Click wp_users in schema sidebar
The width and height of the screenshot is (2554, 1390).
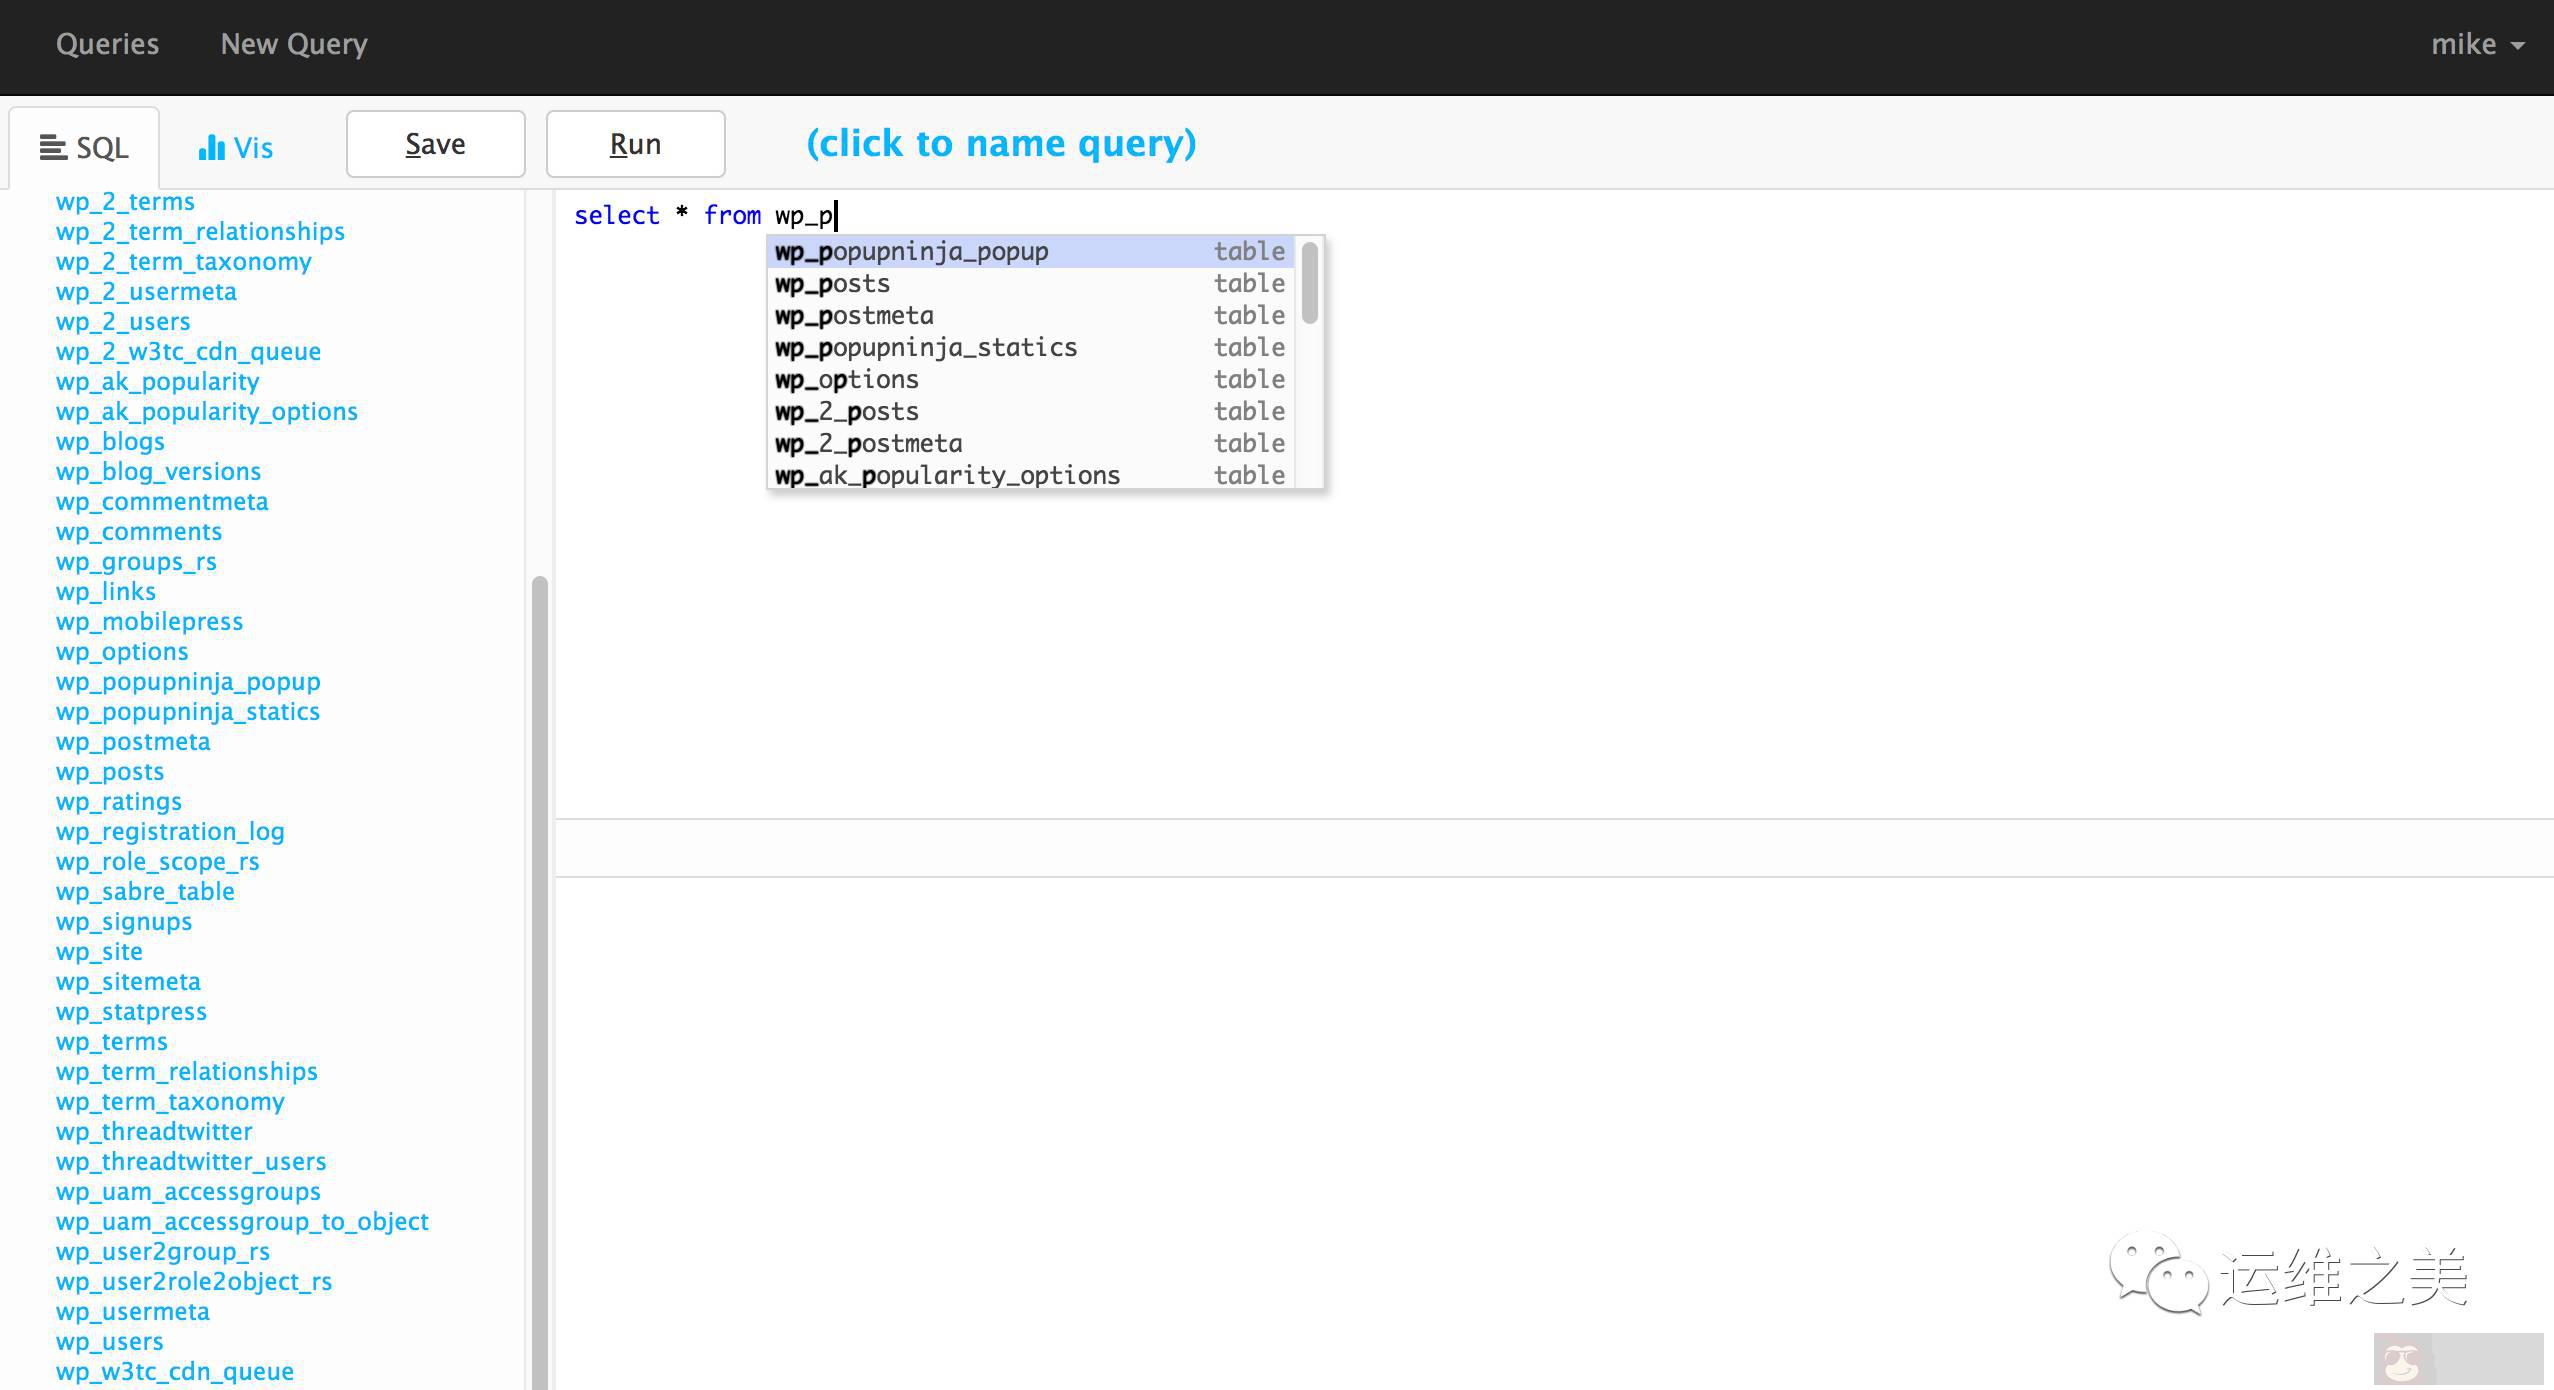pos(109,1341)
